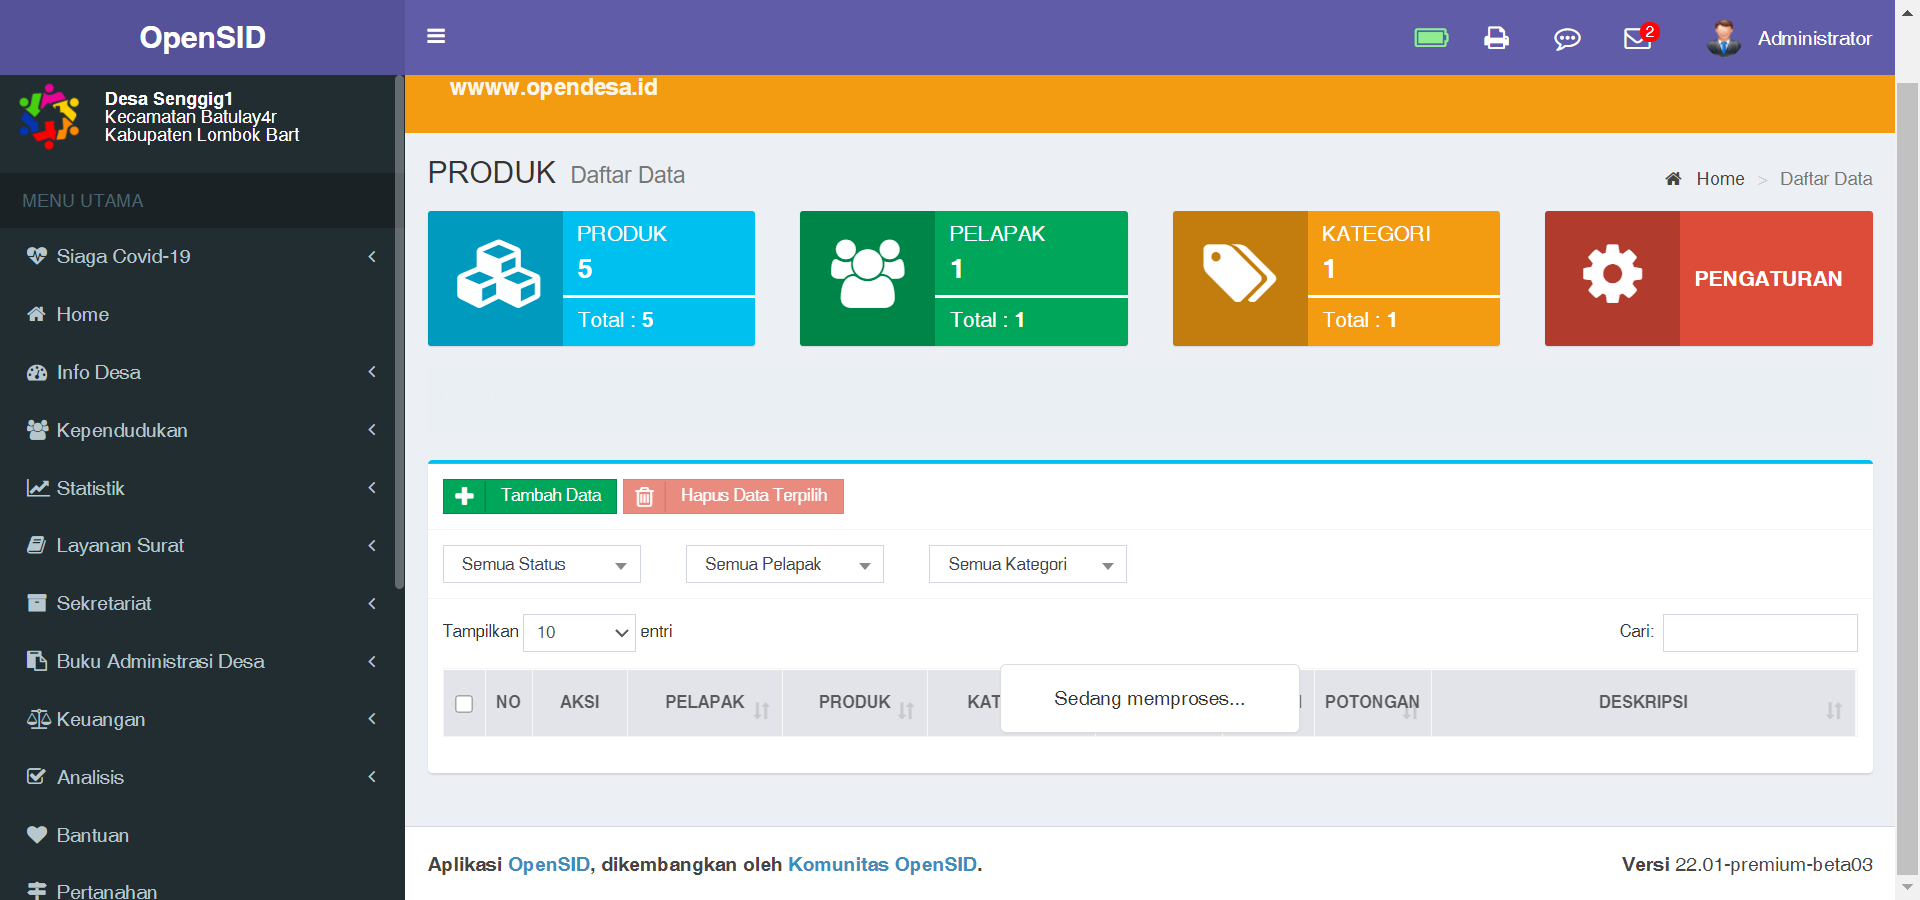Sort table by the DESKRIPSI column arrows
Image resolution: width=1920 pixels, height=900 pixels.
[x=1834, y=710]
